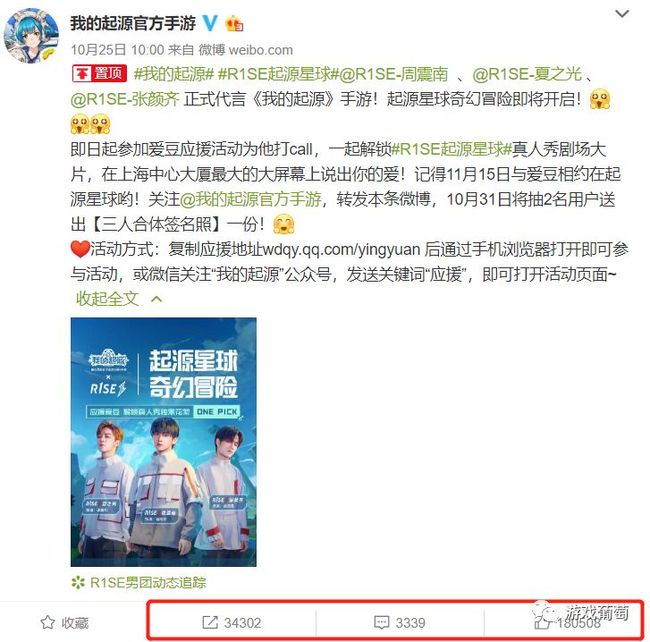Viewport: 650px width, 642px height.
Task: Click the blue verified V badge
Action: [x=210, y=23]
